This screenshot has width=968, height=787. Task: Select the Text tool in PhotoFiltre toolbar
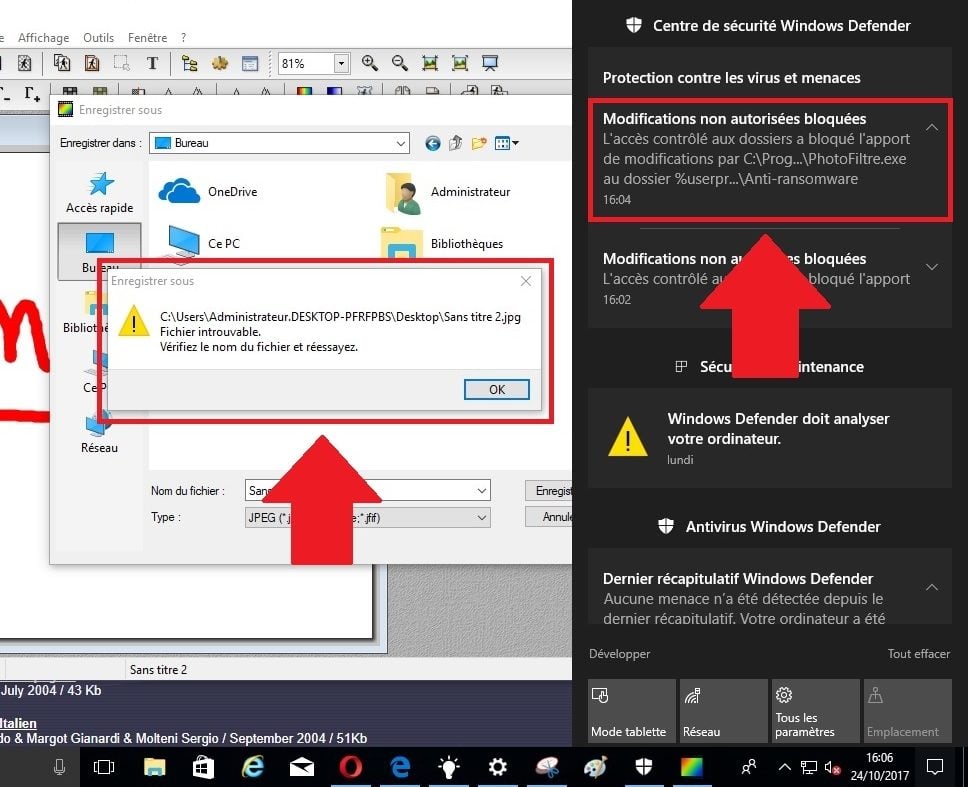point(152,63)
